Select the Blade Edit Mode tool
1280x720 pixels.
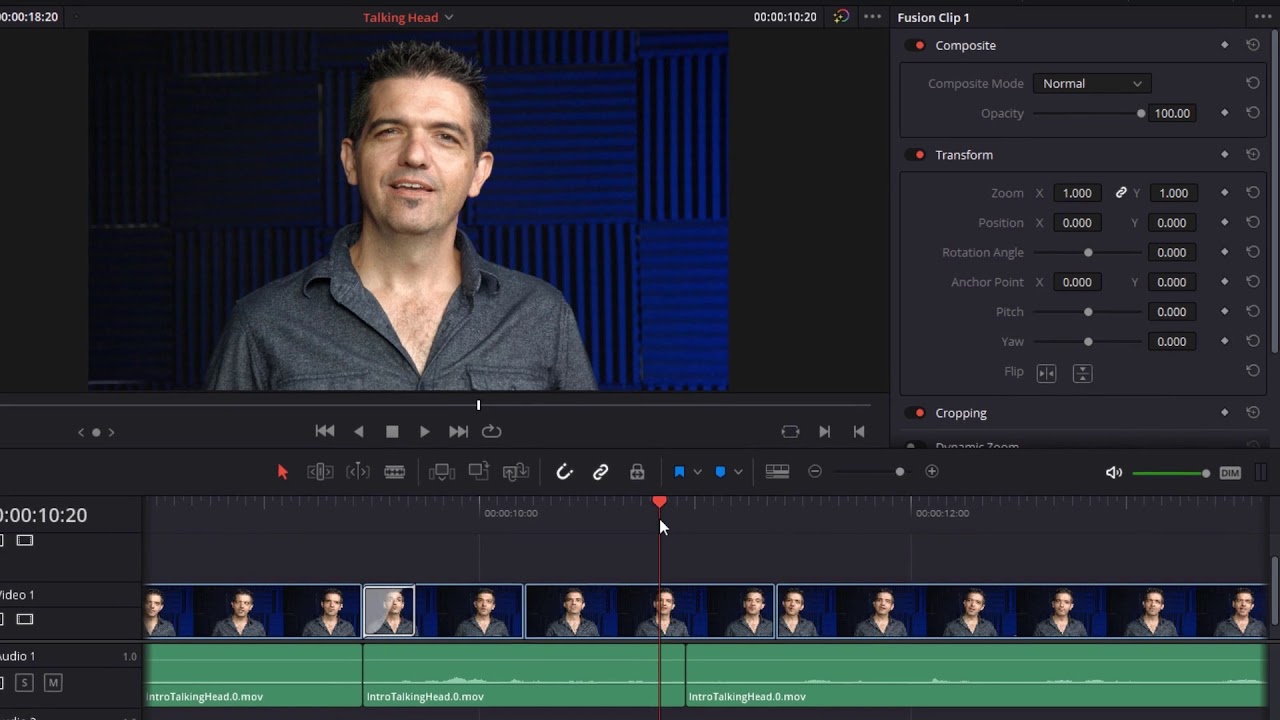[395, 472]
